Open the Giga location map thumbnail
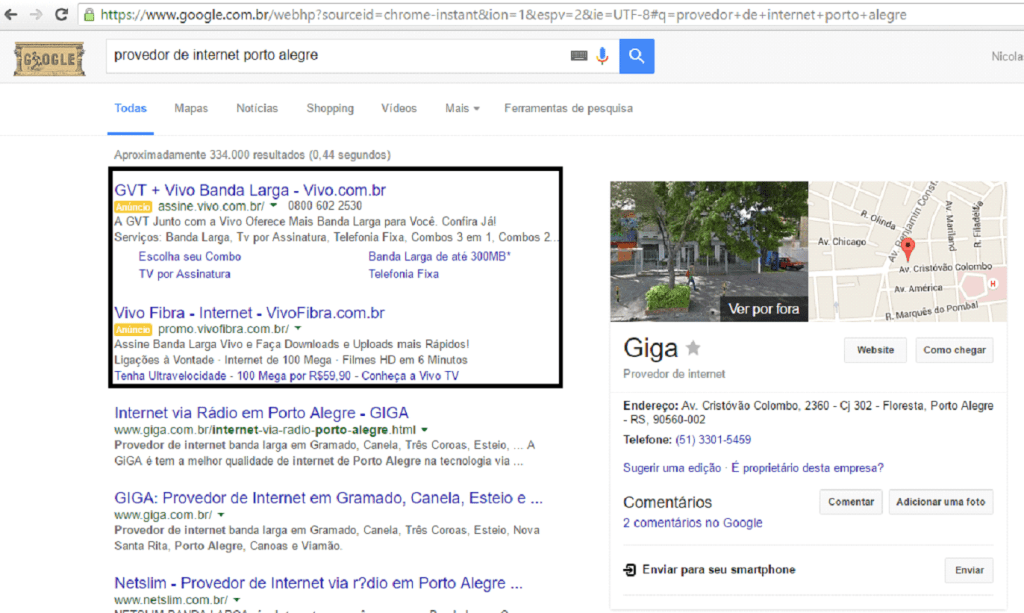 (908, 251)
